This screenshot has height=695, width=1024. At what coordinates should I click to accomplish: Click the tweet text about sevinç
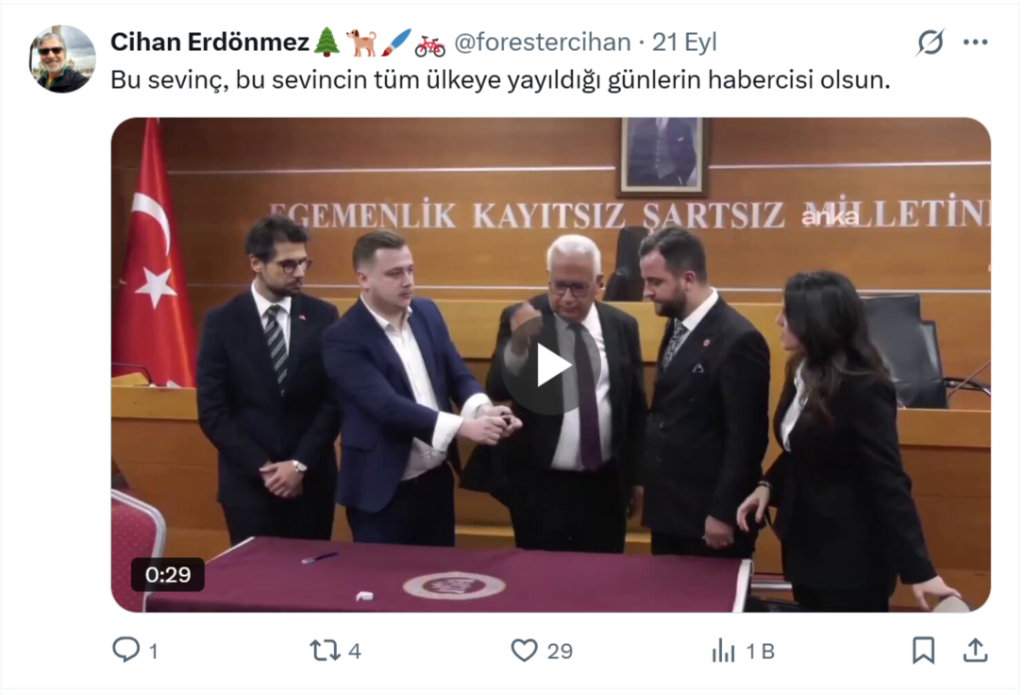[x=500, y=80]
